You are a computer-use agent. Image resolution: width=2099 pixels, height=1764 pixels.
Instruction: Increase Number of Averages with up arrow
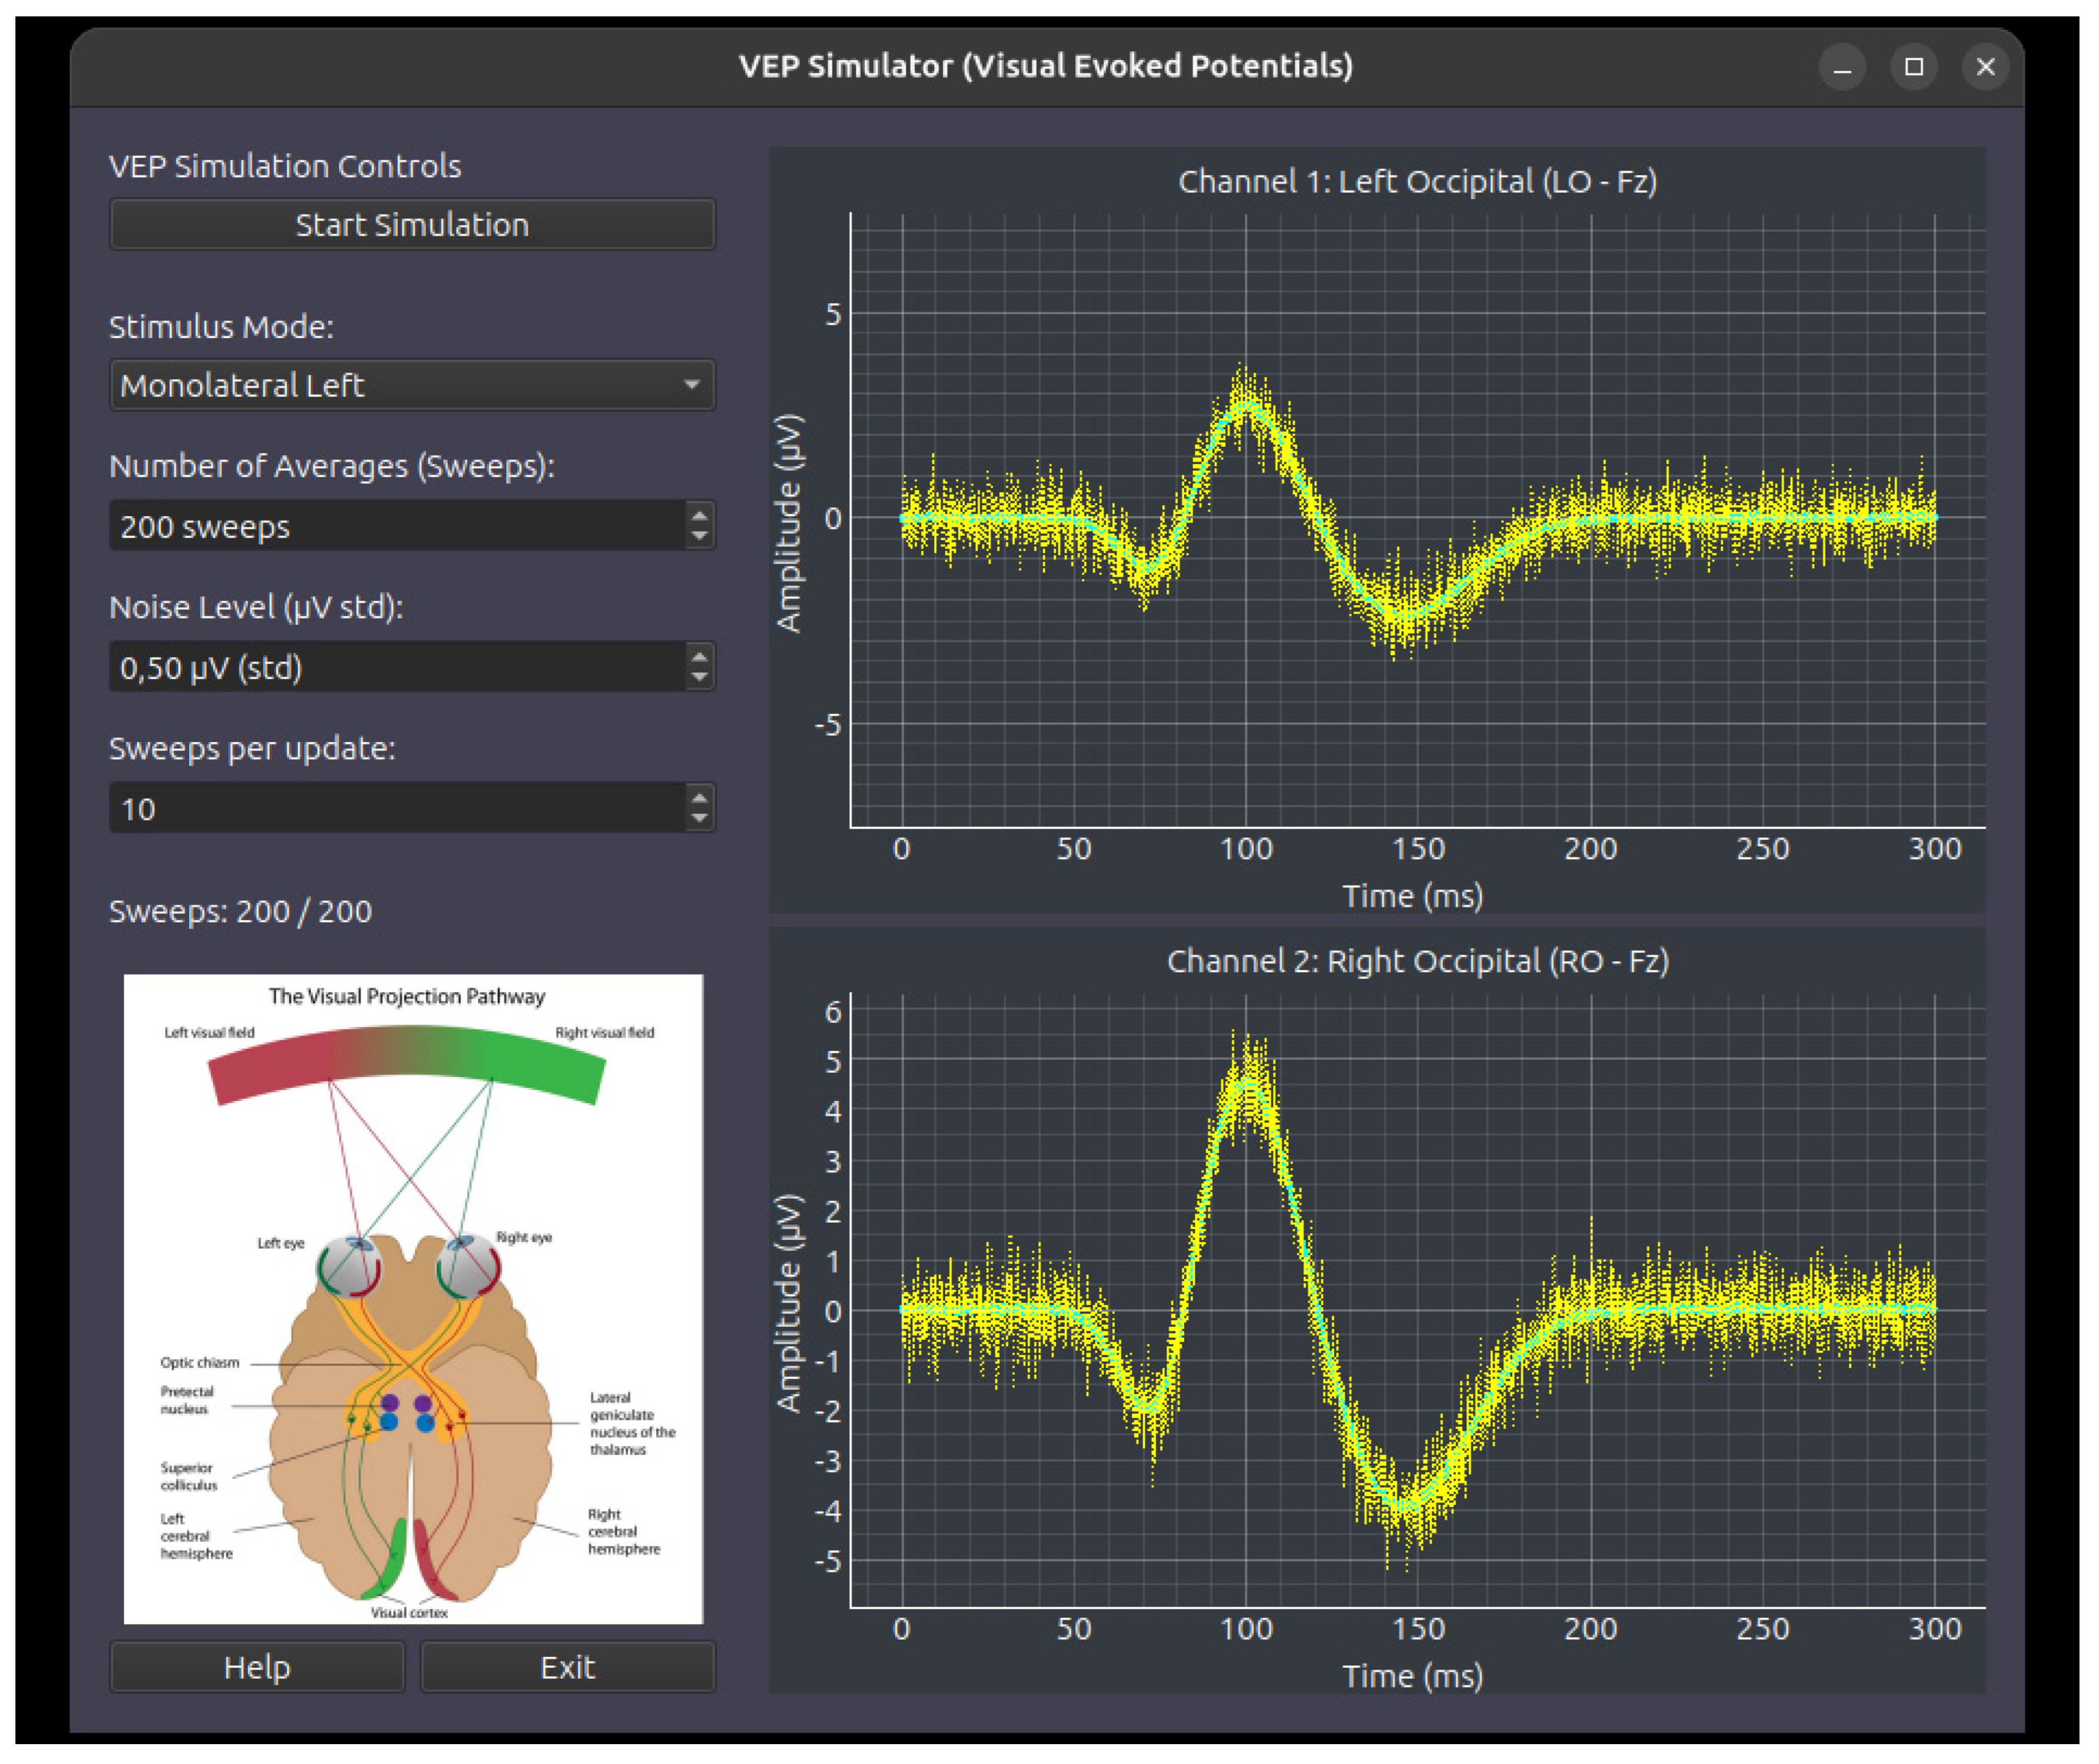(x=699, y=515)
